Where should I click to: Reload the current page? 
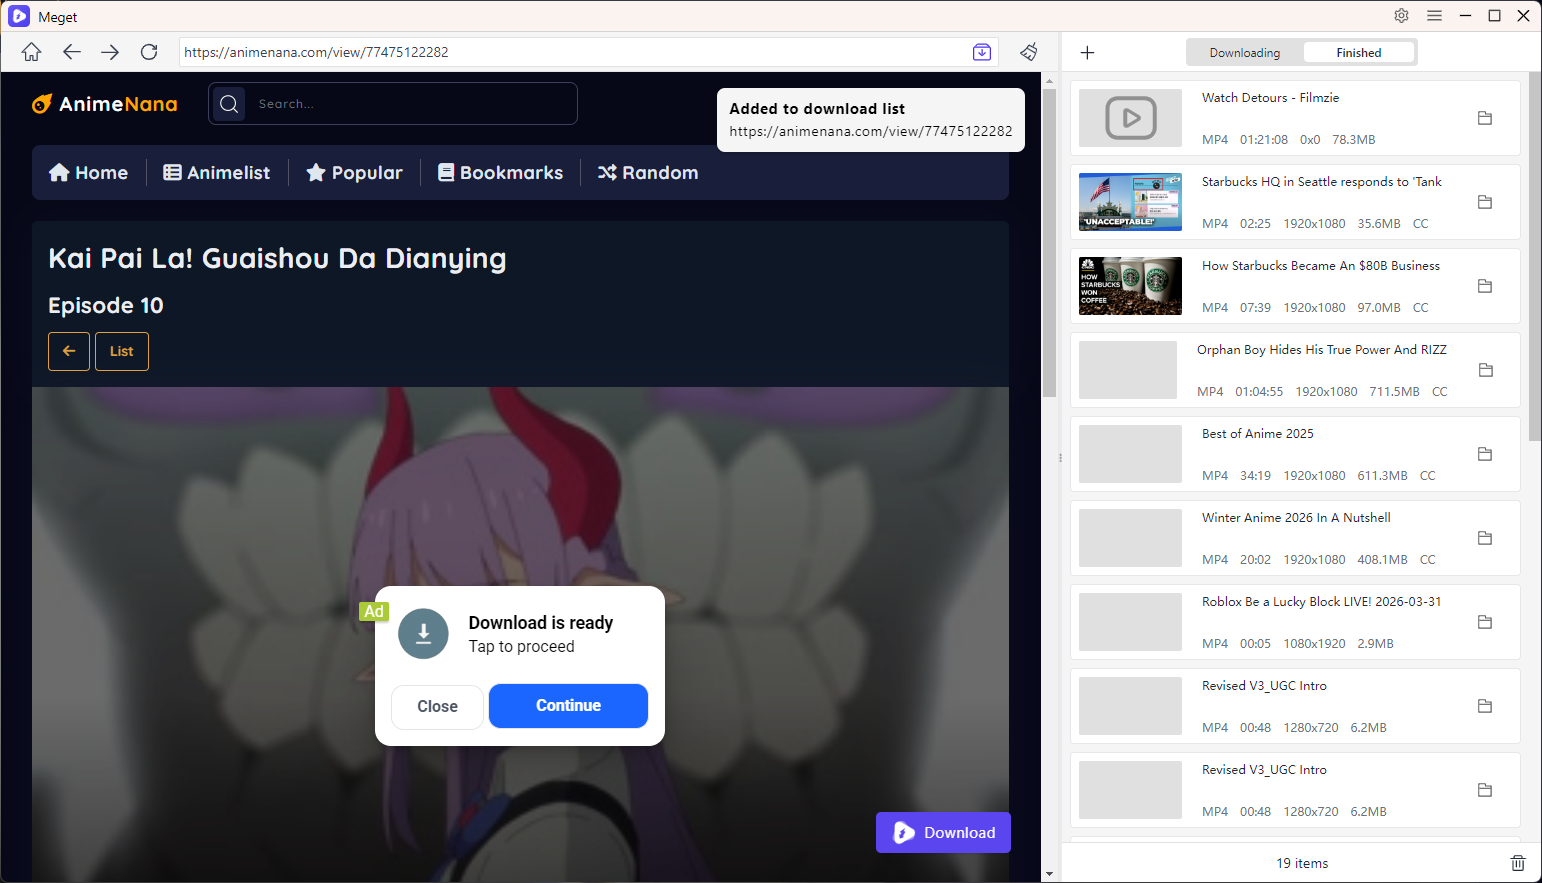(x=149, y=52)
